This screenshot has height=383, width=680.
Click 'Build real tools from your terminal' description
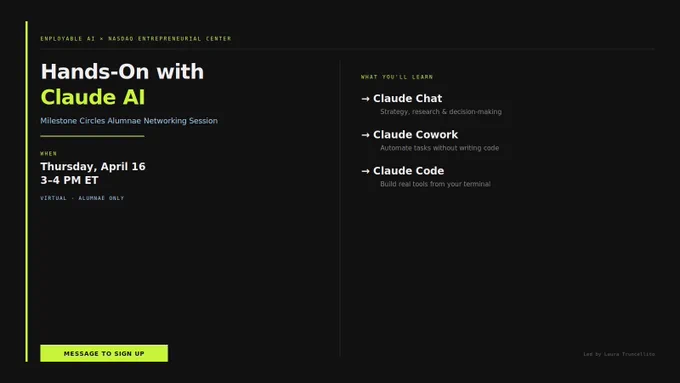435,184
